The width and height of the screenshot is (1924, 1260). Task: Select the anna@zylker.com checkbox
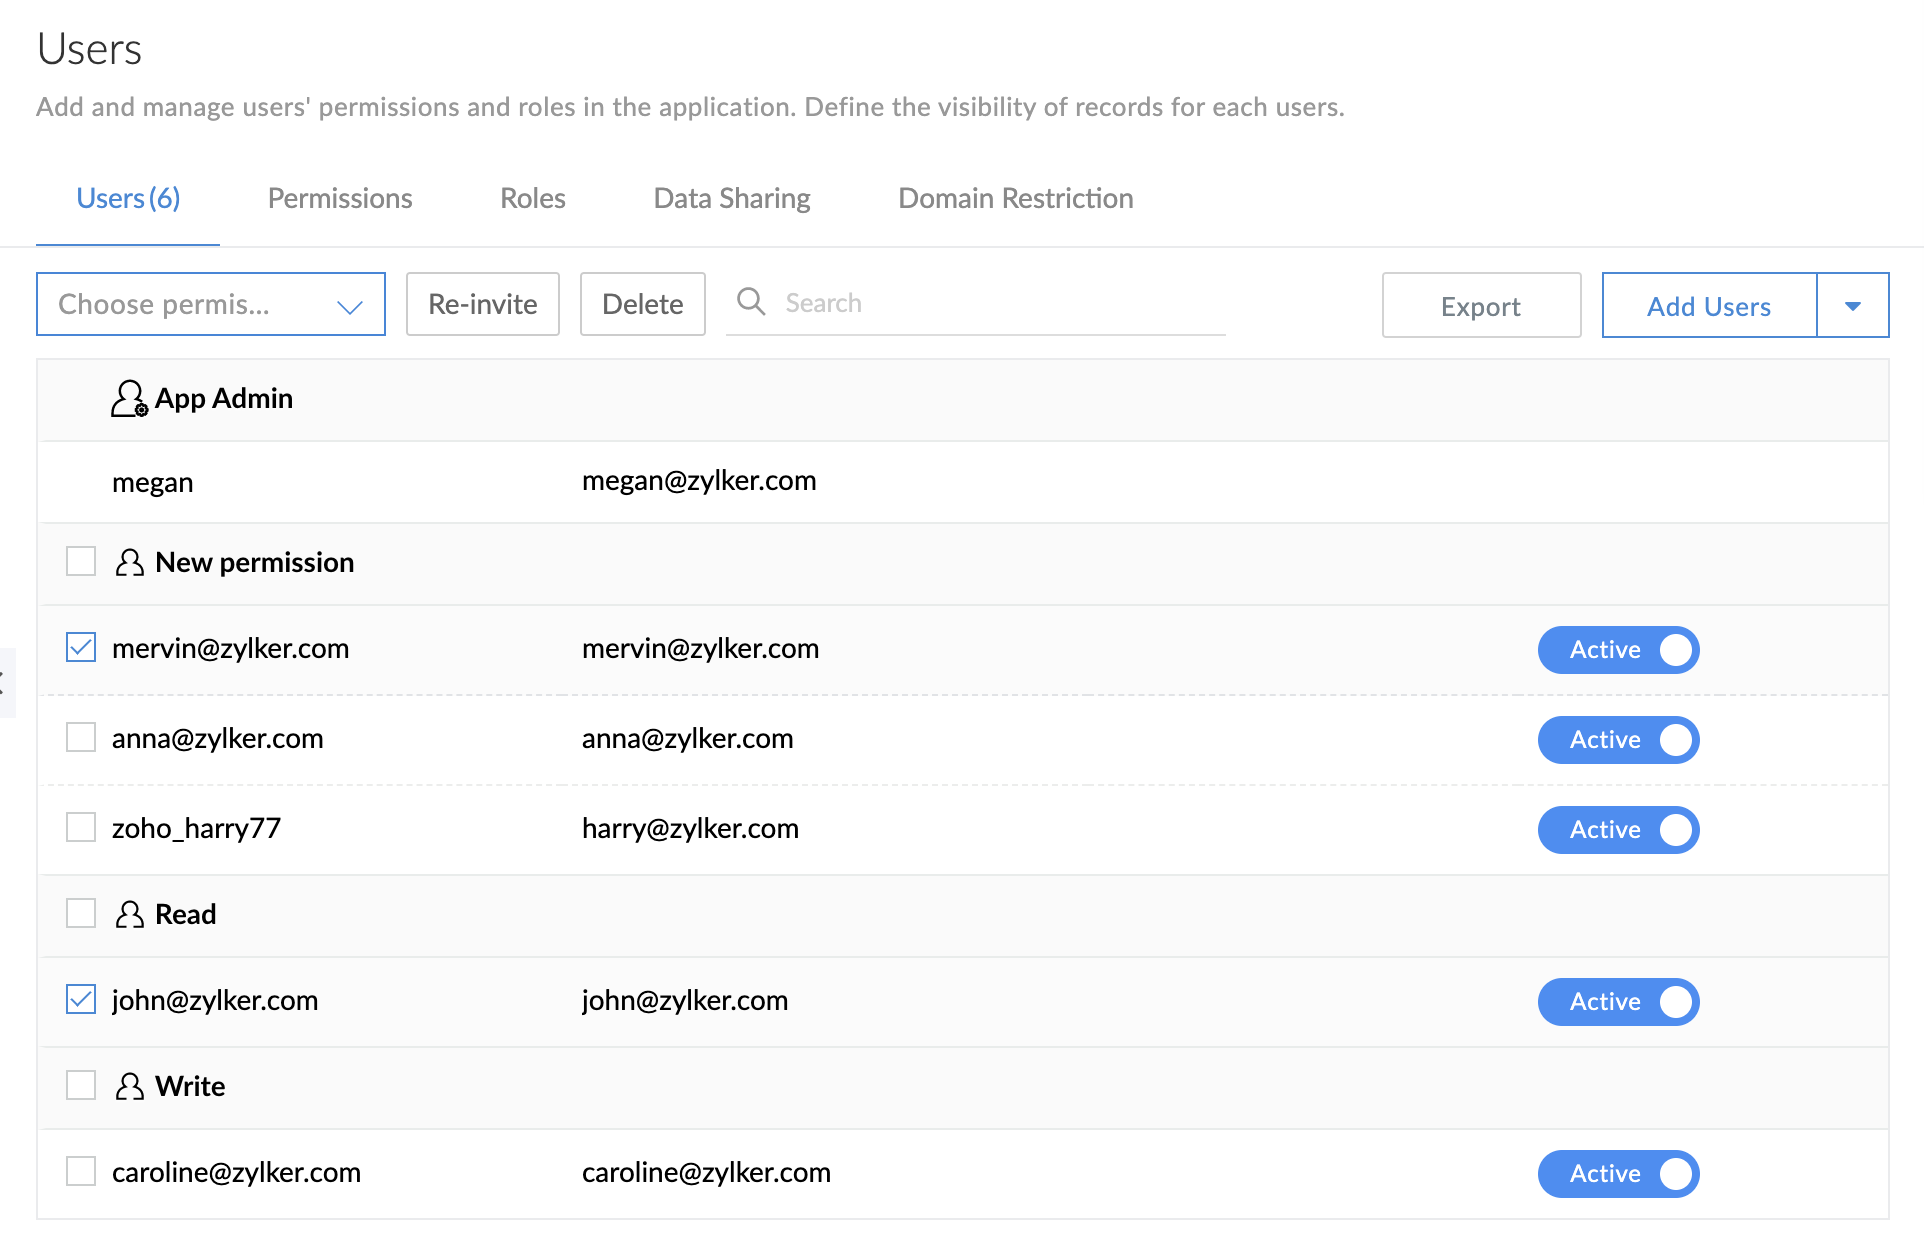81,738
